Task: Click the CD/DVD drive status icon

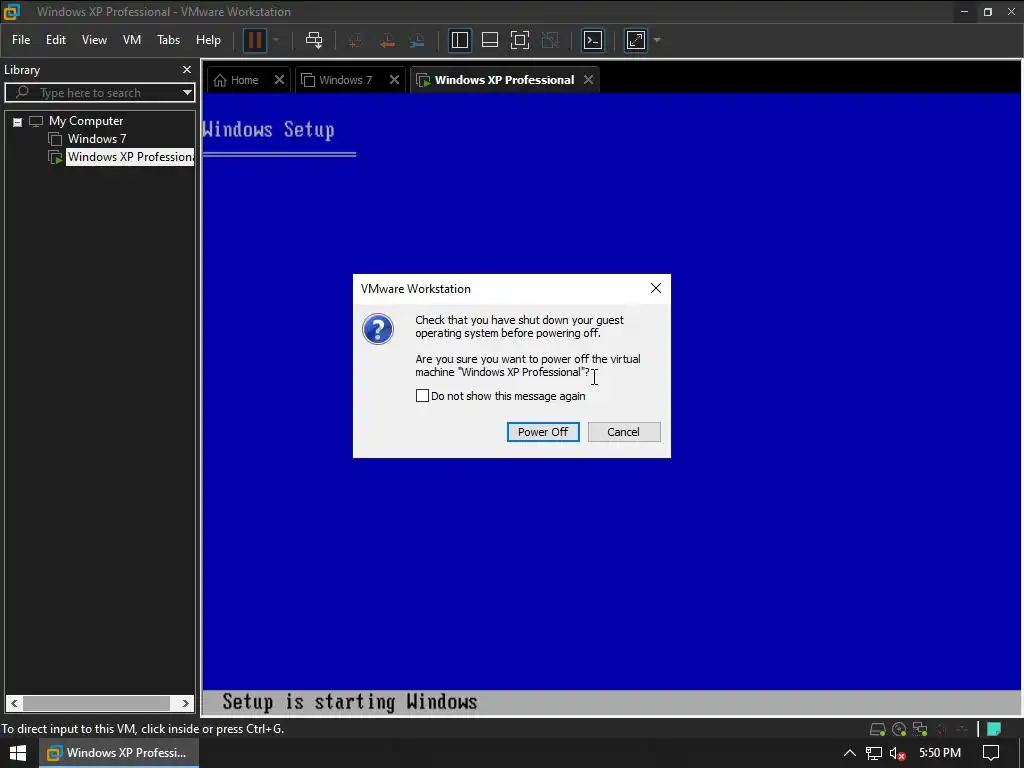Action: click(899, 729)
